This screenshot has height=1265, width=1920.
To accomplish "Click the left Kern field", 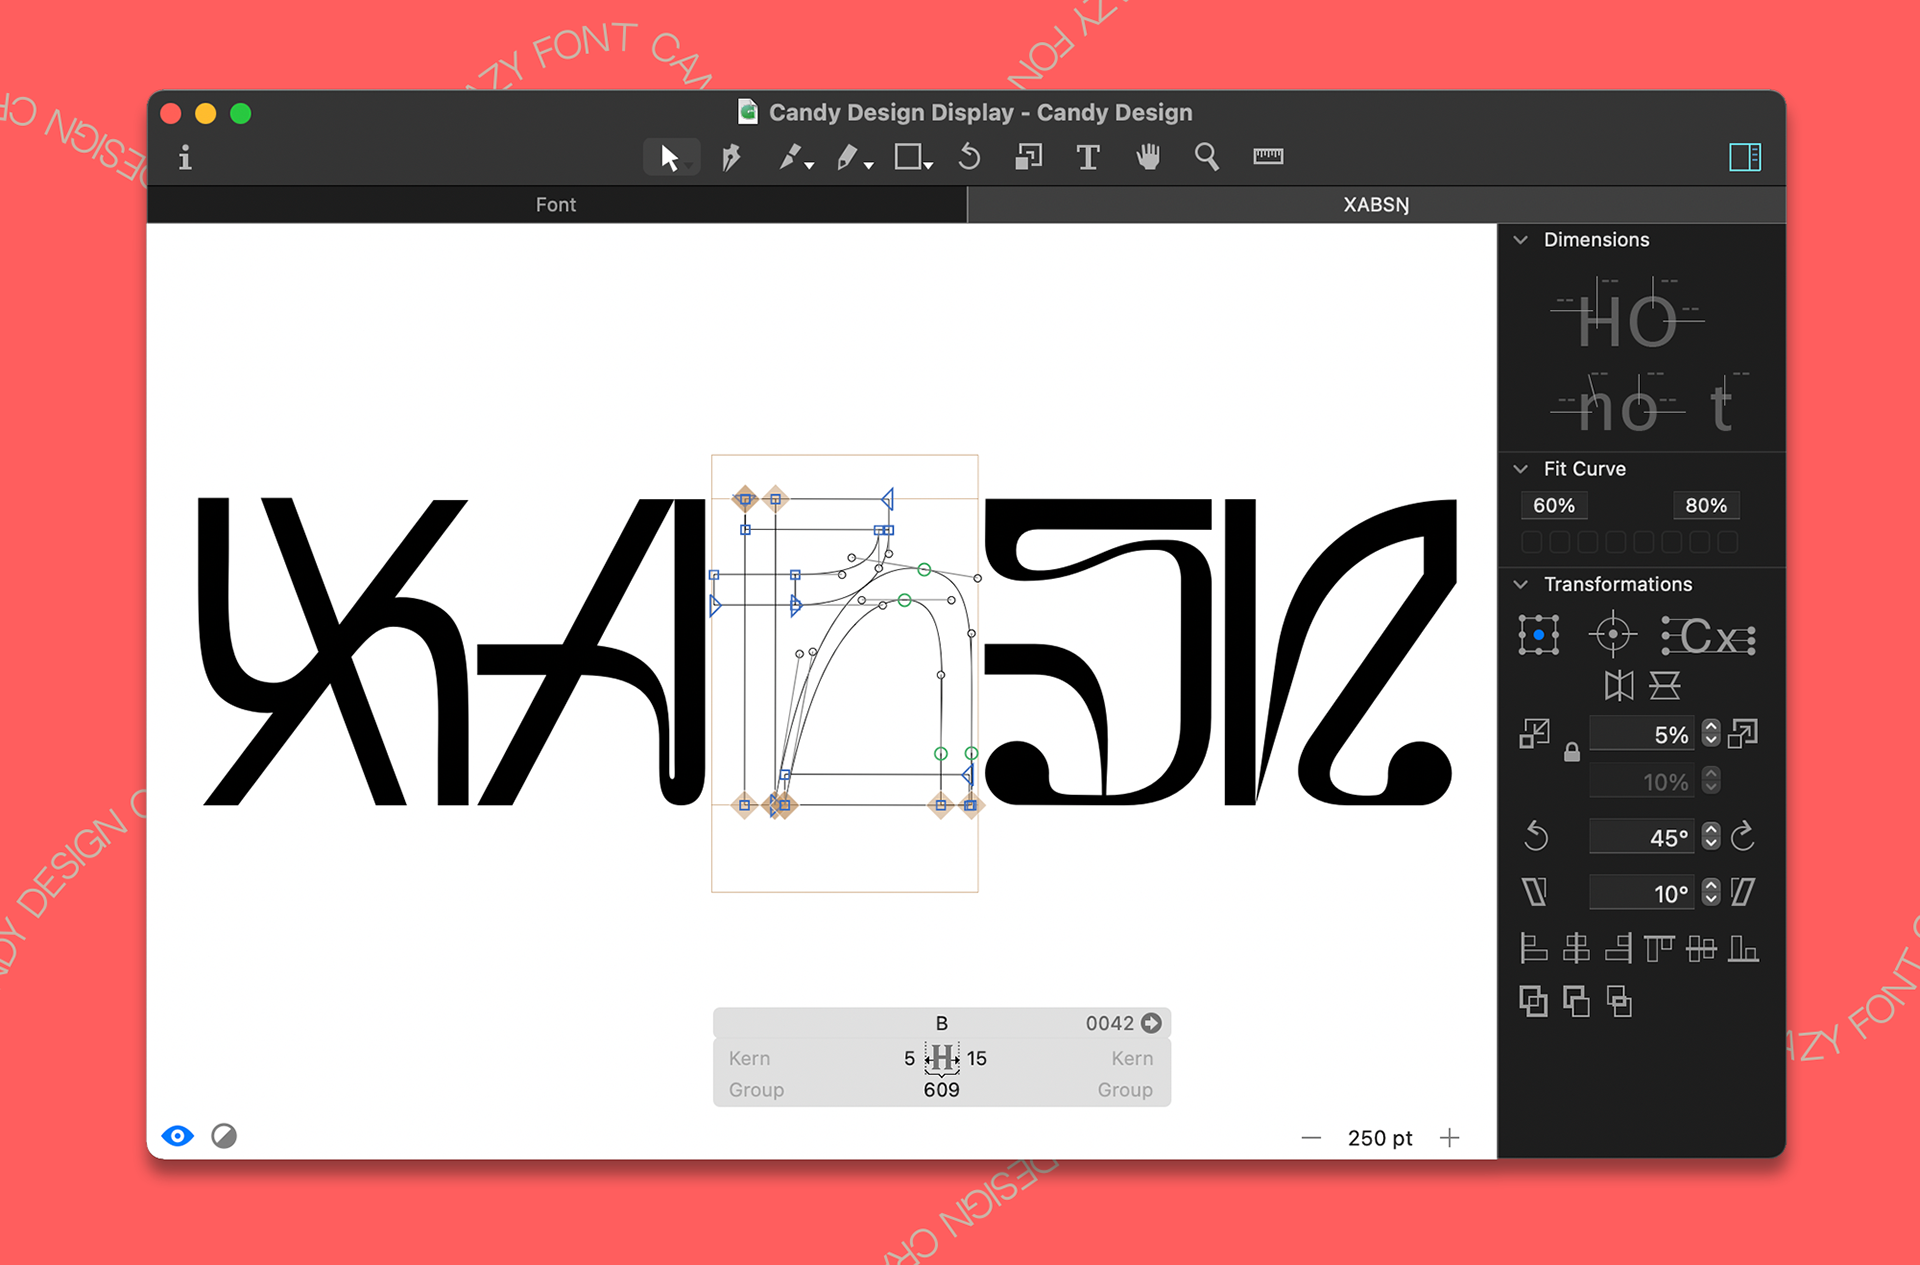I will click(x=749, y=1058).
